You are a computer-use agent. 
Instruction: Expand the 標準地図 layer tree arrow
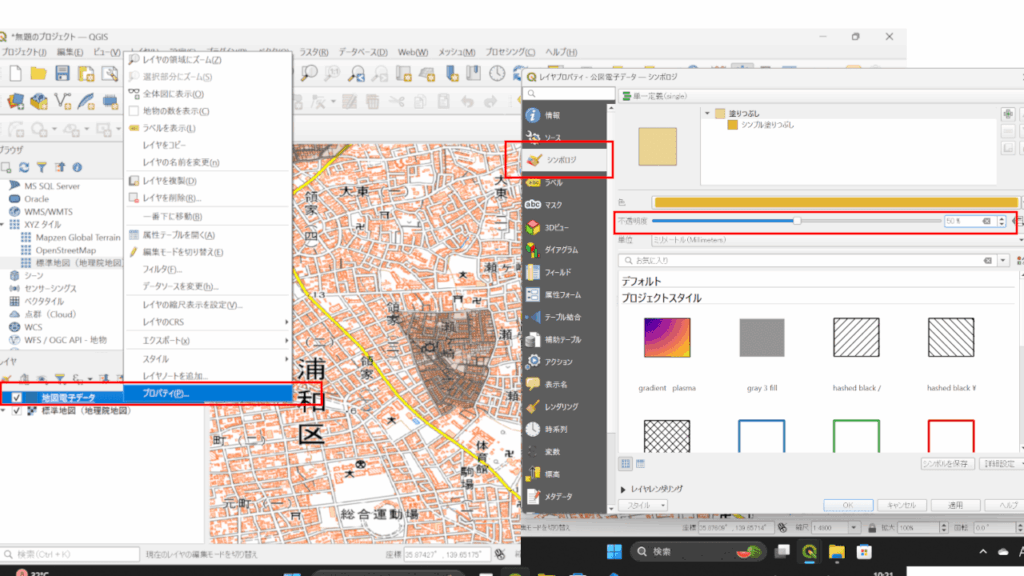pyautogui.click(x=4, y=411)
